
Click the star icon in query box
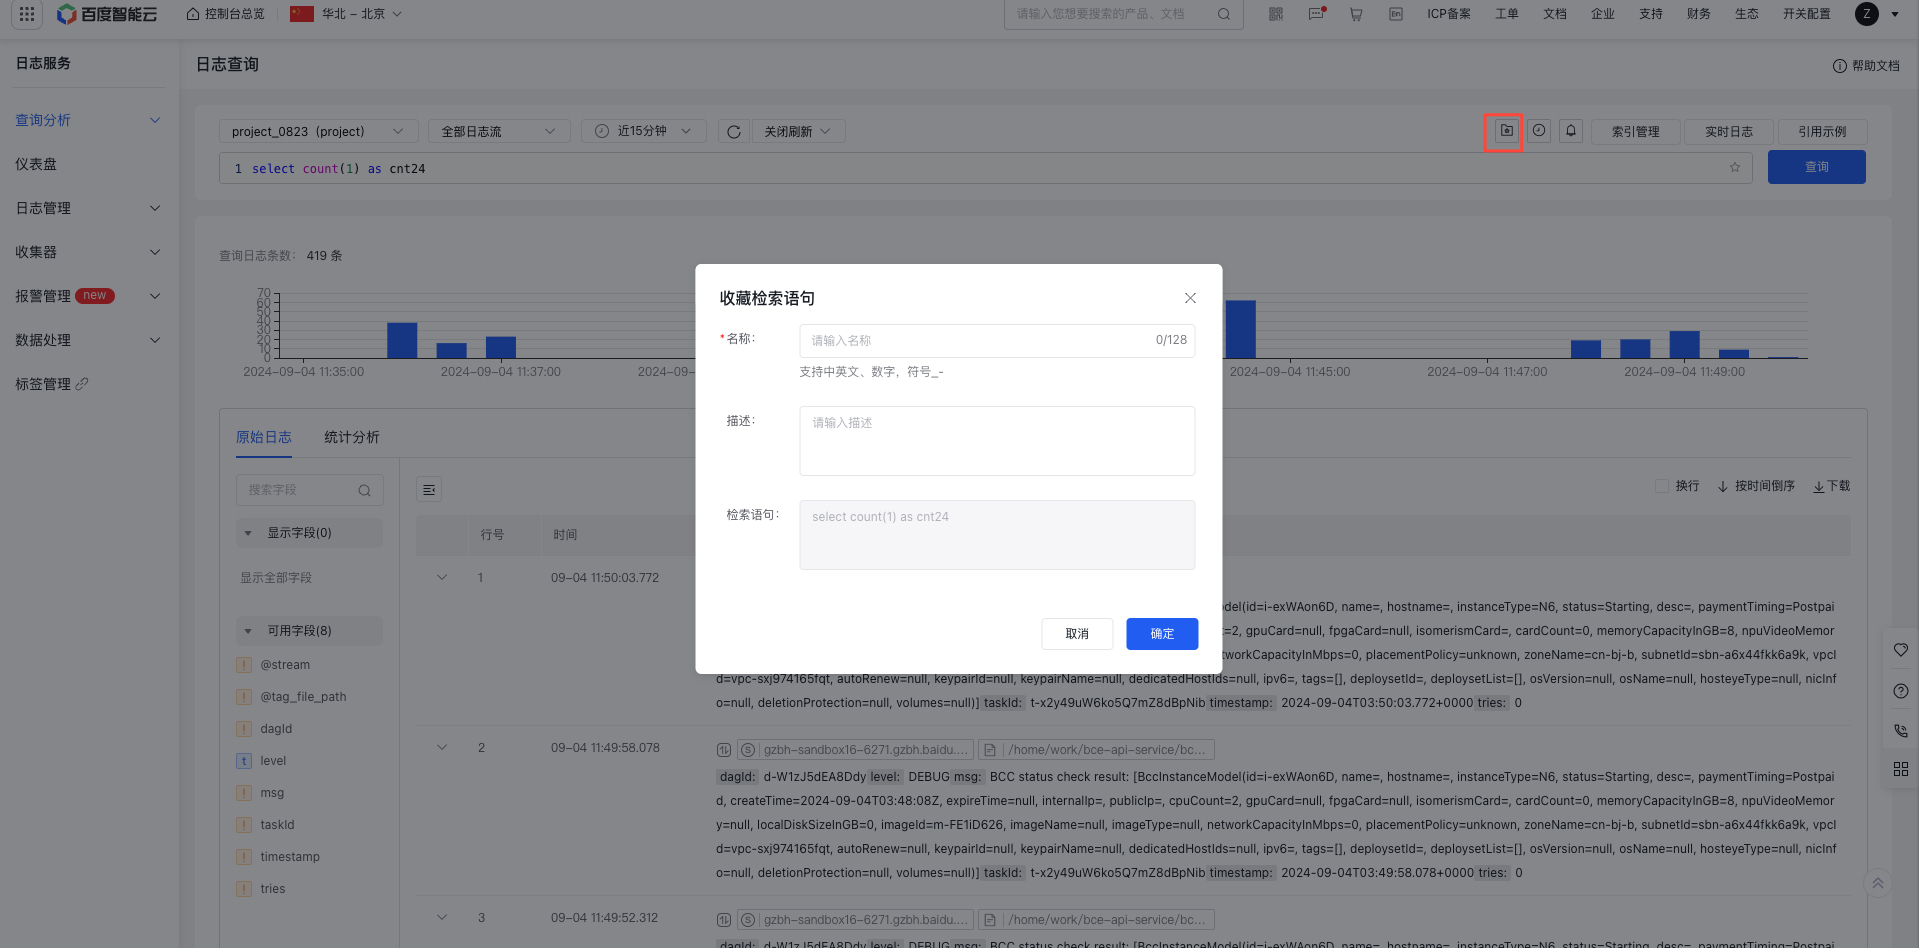pos(1735,168)
